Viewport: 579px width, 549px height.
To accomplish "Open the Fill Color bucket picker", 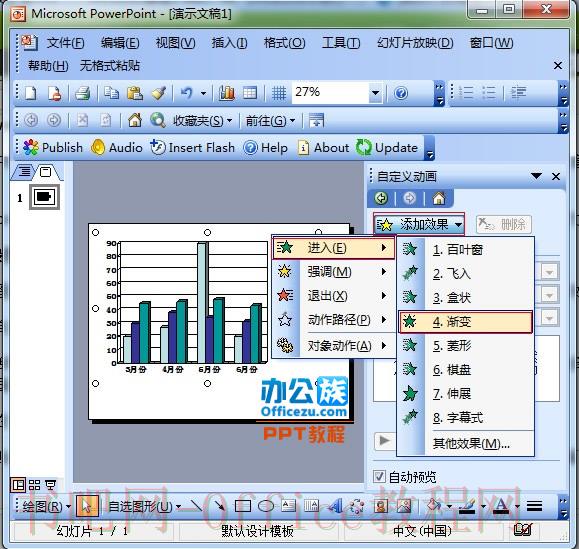I will [434, 506].
